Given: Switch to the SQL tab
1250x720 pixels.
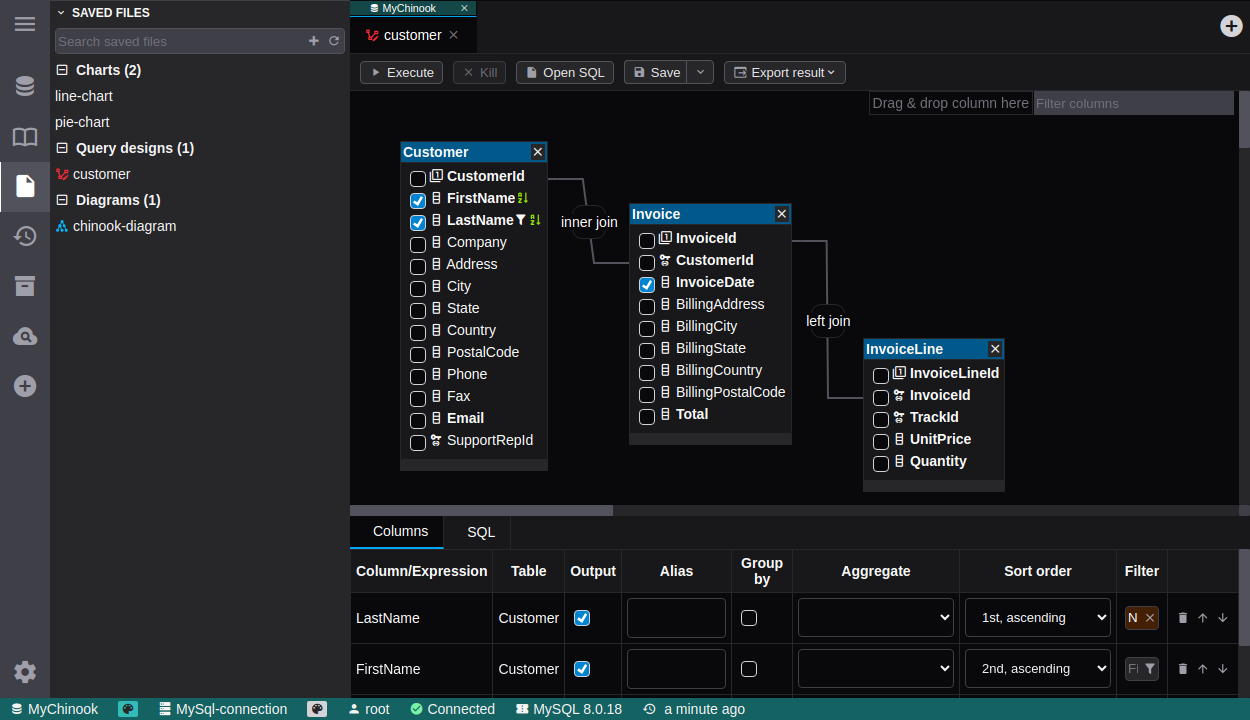Looking at the screenshot, I should coord(481,532).
